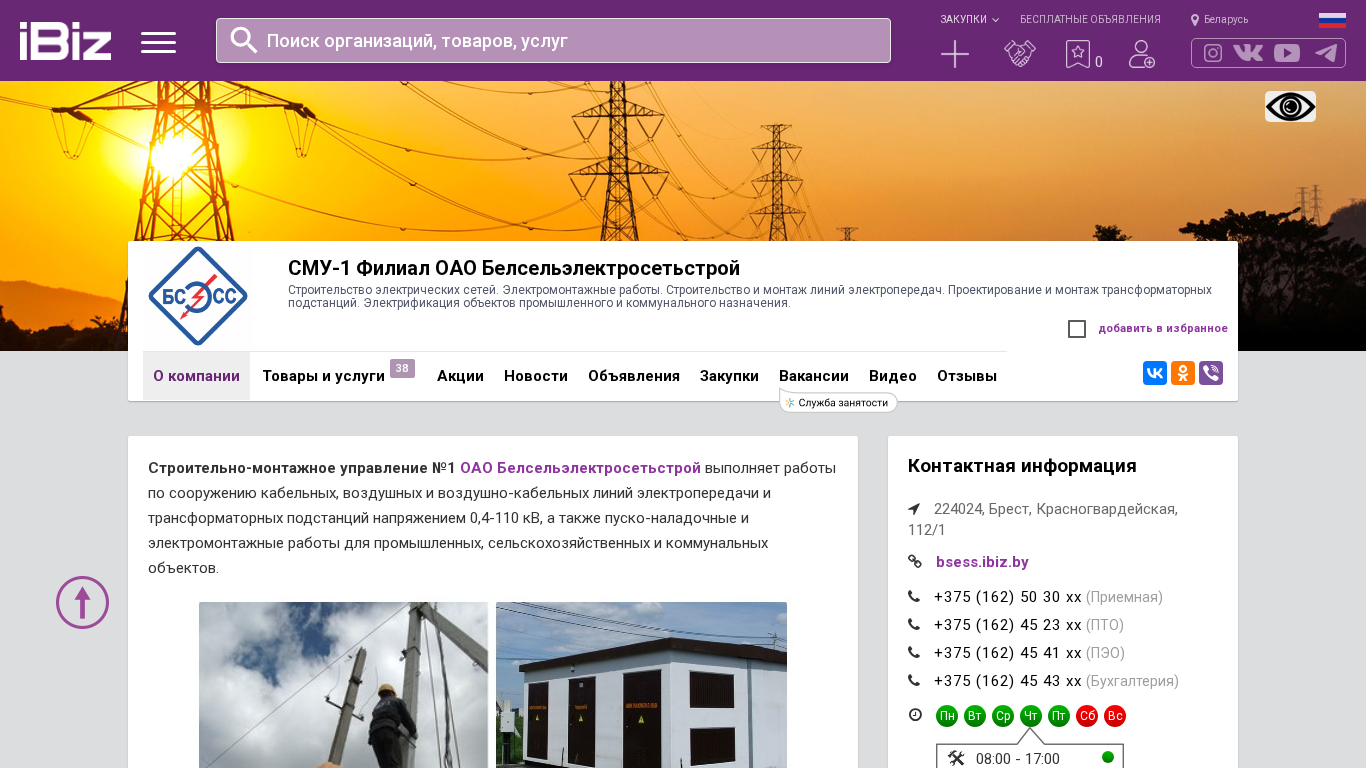Image resolution: width=1366 pixels, height=768 pixels.
Task: Click the search magnifier icon
Action: pyautogui.click(x=244, y=40)
